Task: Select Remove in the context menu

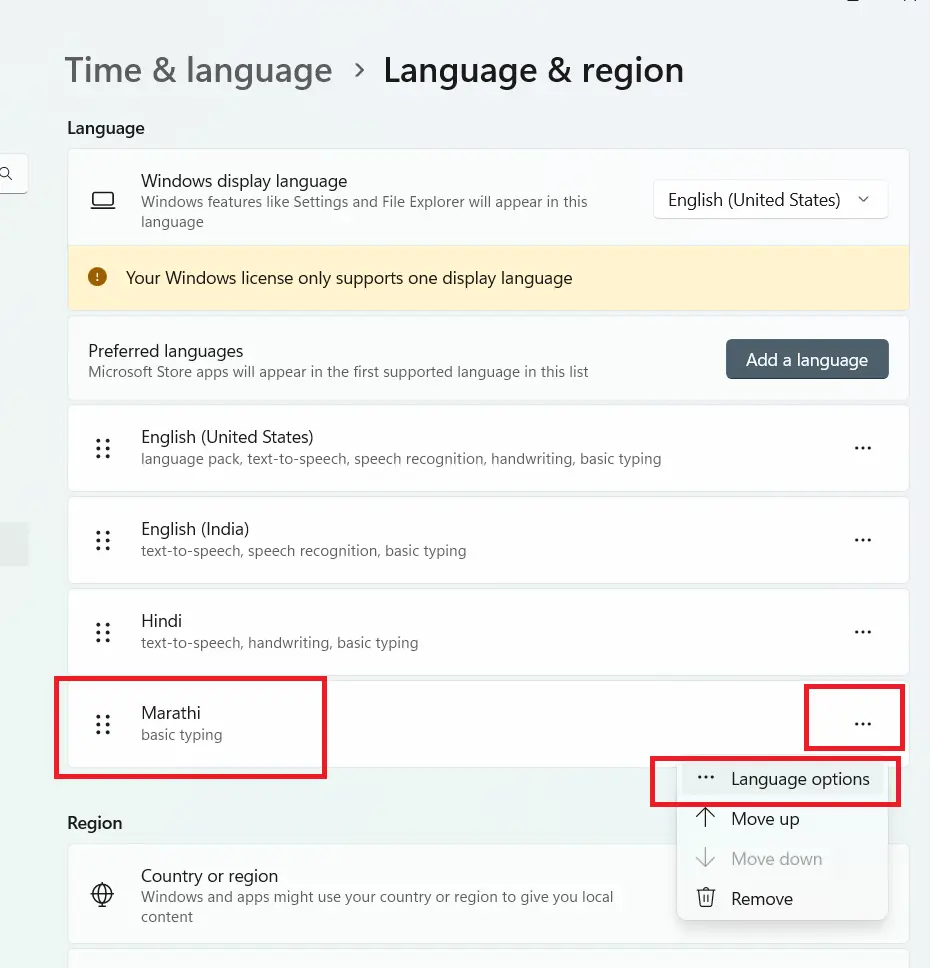Action: click(761, 899)
